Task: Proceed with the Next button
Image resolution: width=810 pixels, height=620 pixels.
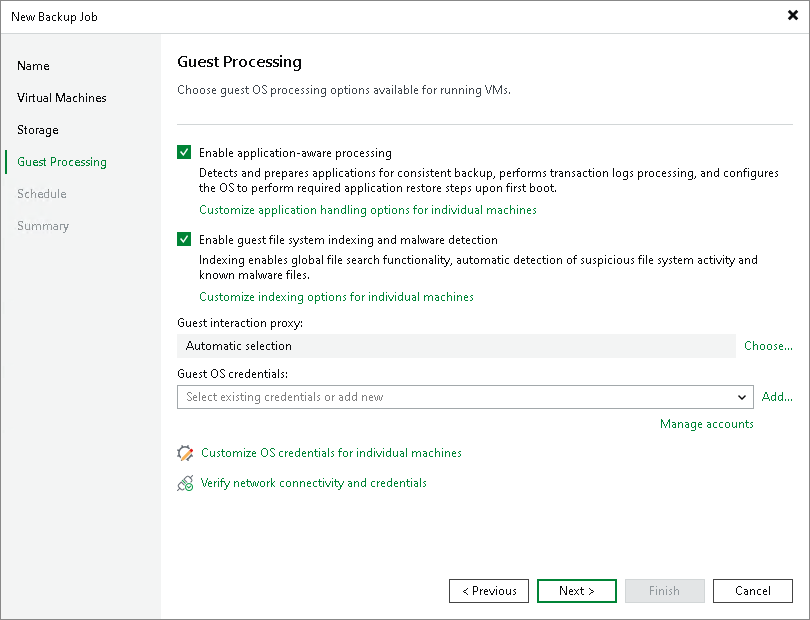Action: pyautogui.click(x=577, y=591)
